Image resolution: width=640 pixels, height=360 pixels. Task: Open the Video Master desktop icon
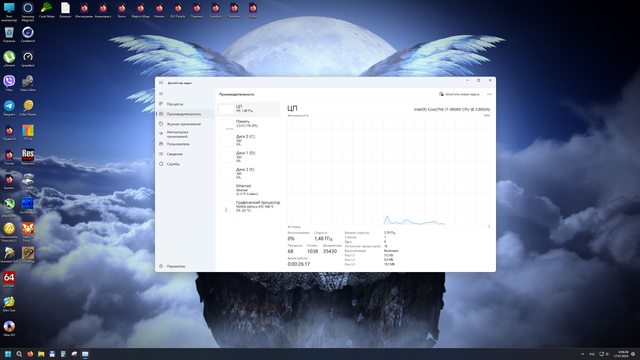(x=28, y=108)
